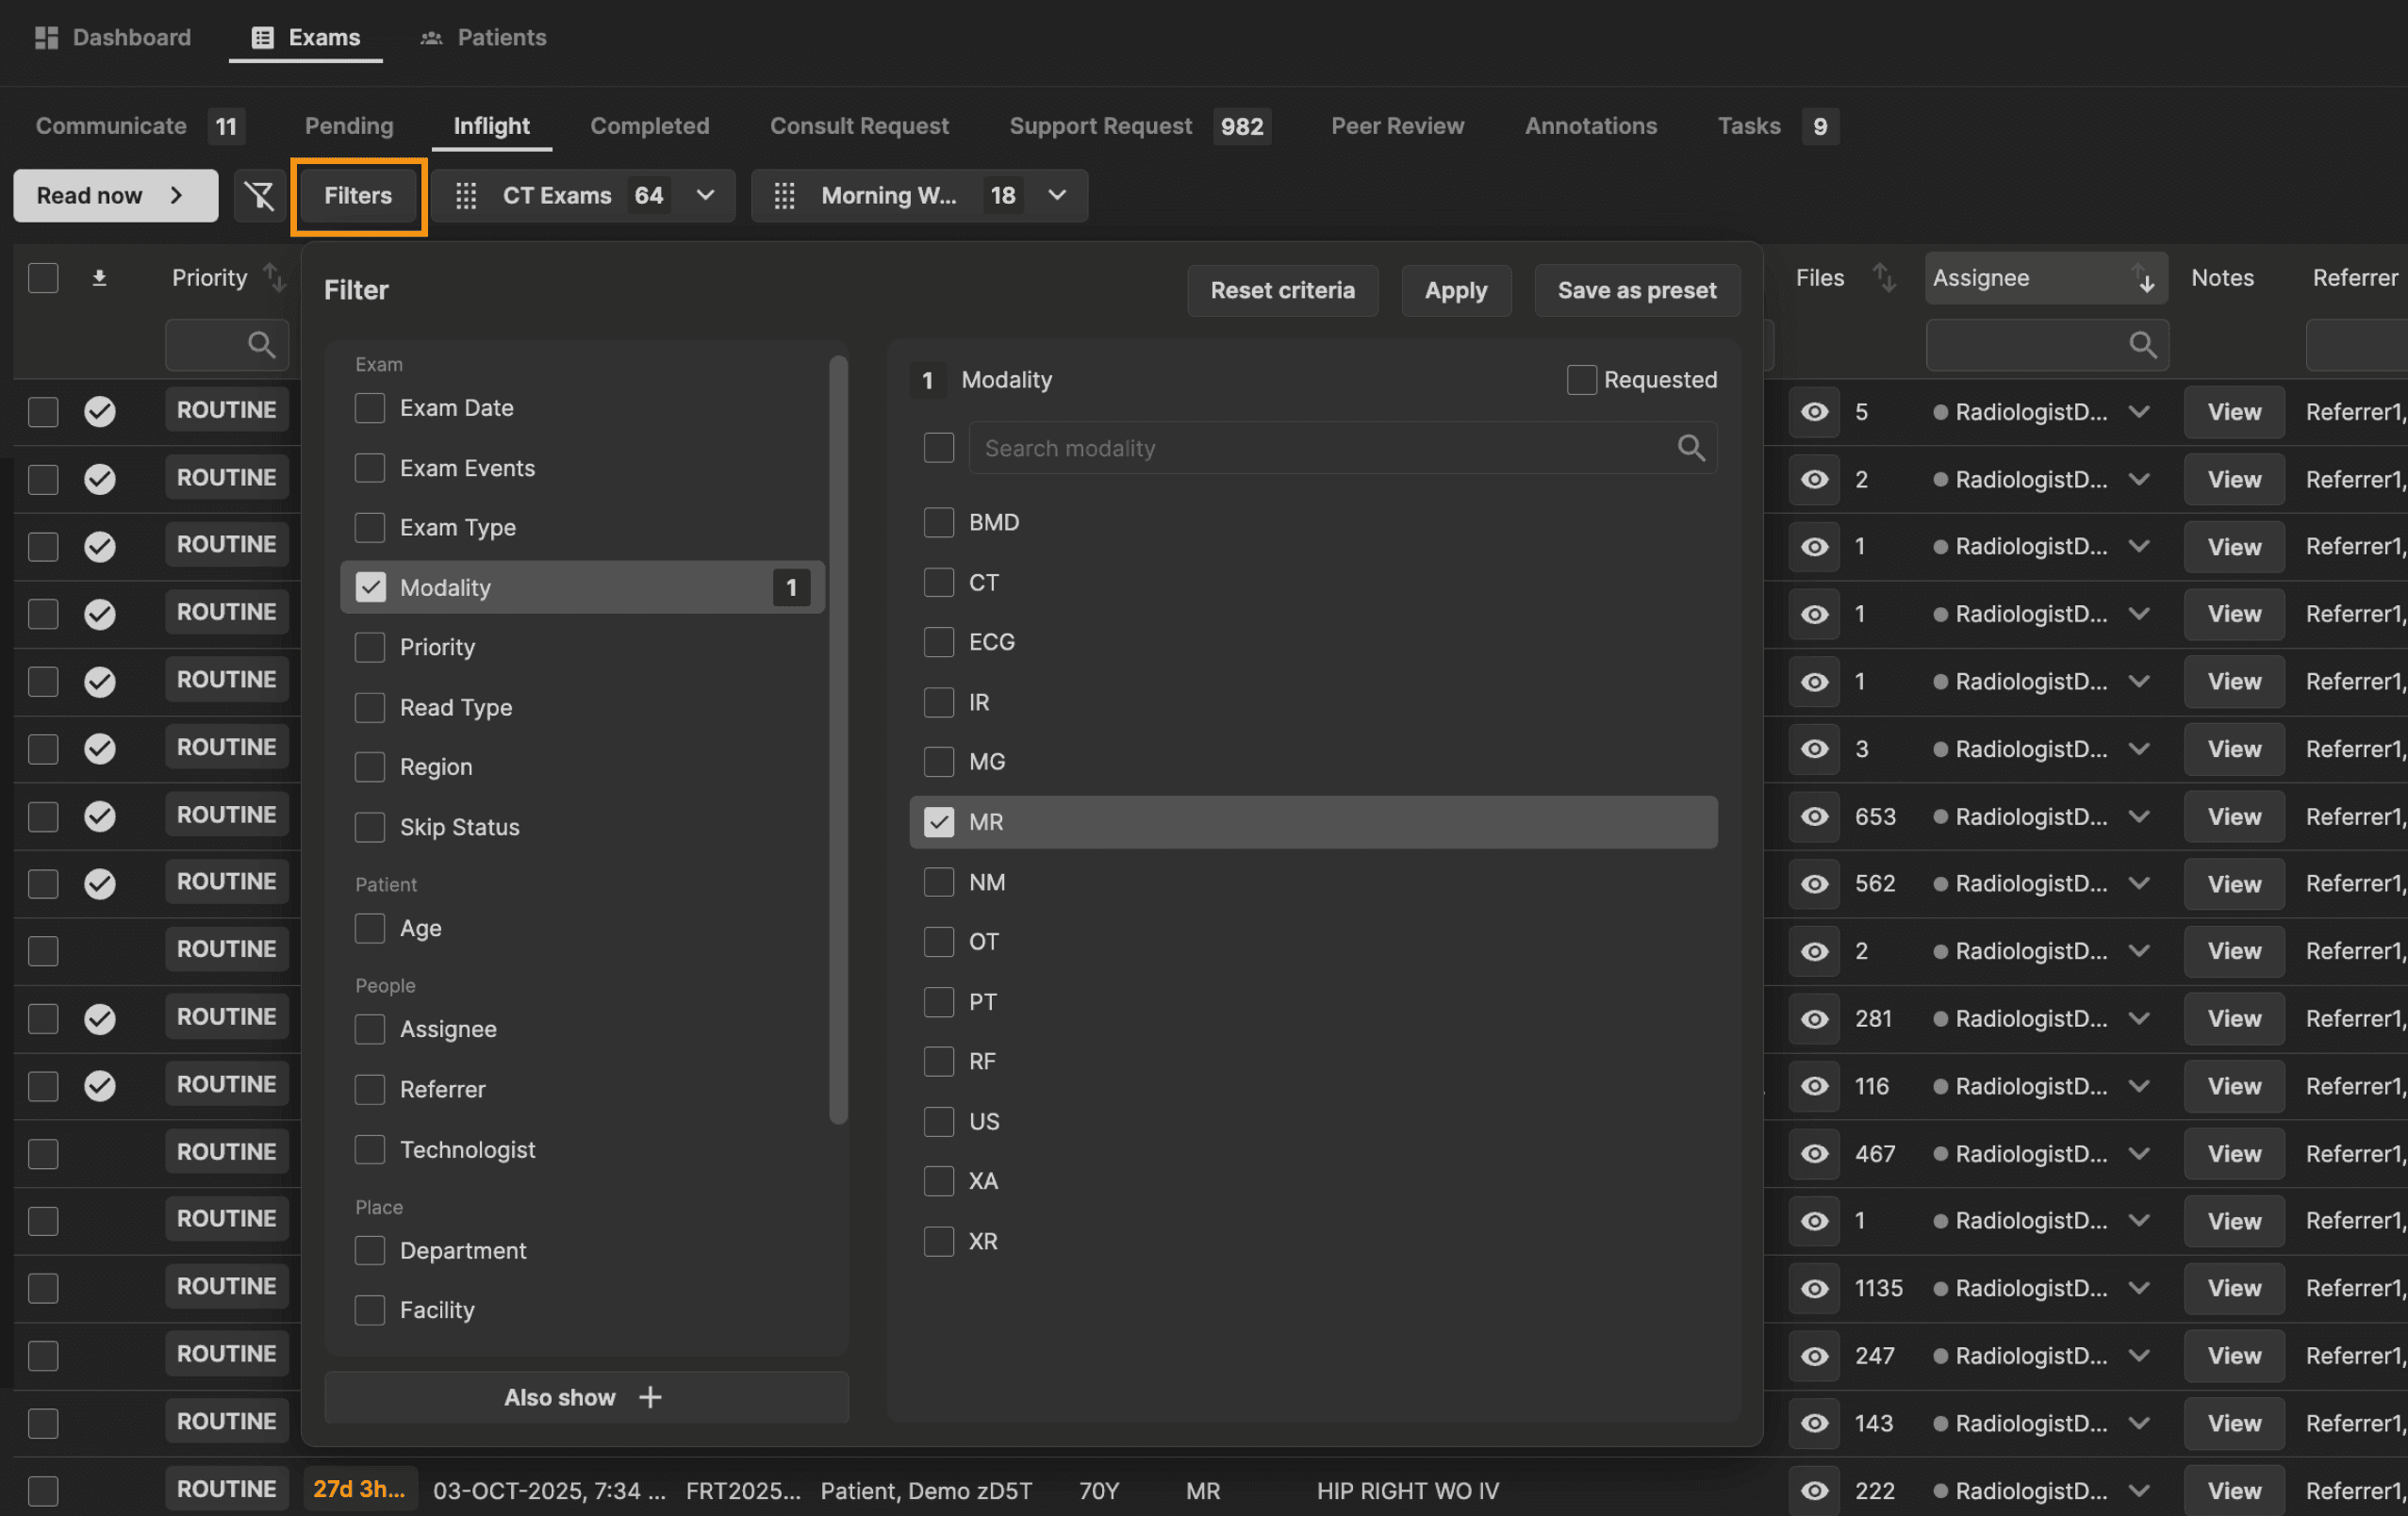Click Priority column sort arrows
This screenshot has height=1516, width=2408.
[x=274, y=278]
